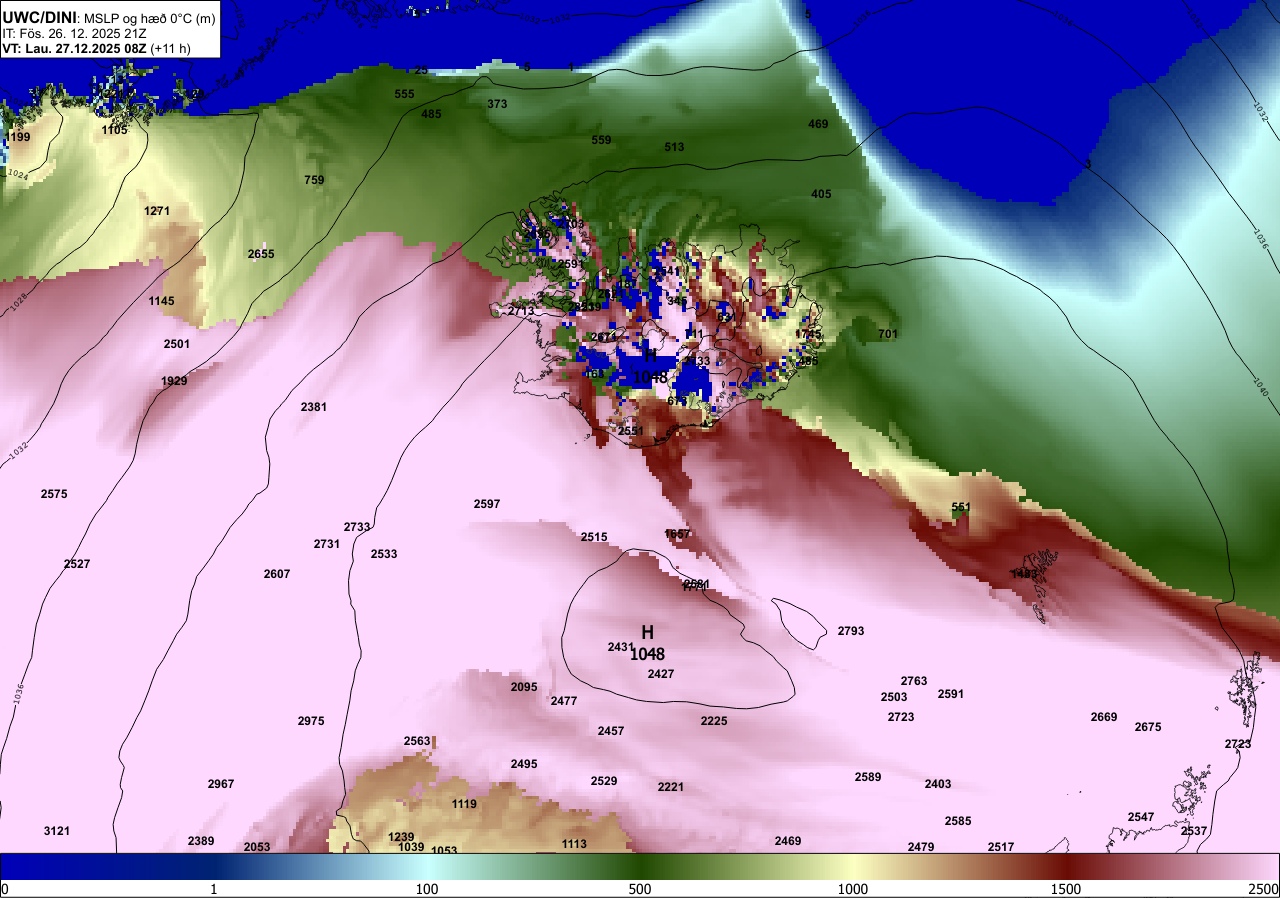Viewport: 1280px width, 898px height.
Task: Click the map value 2381
Action: pos(314,407)
